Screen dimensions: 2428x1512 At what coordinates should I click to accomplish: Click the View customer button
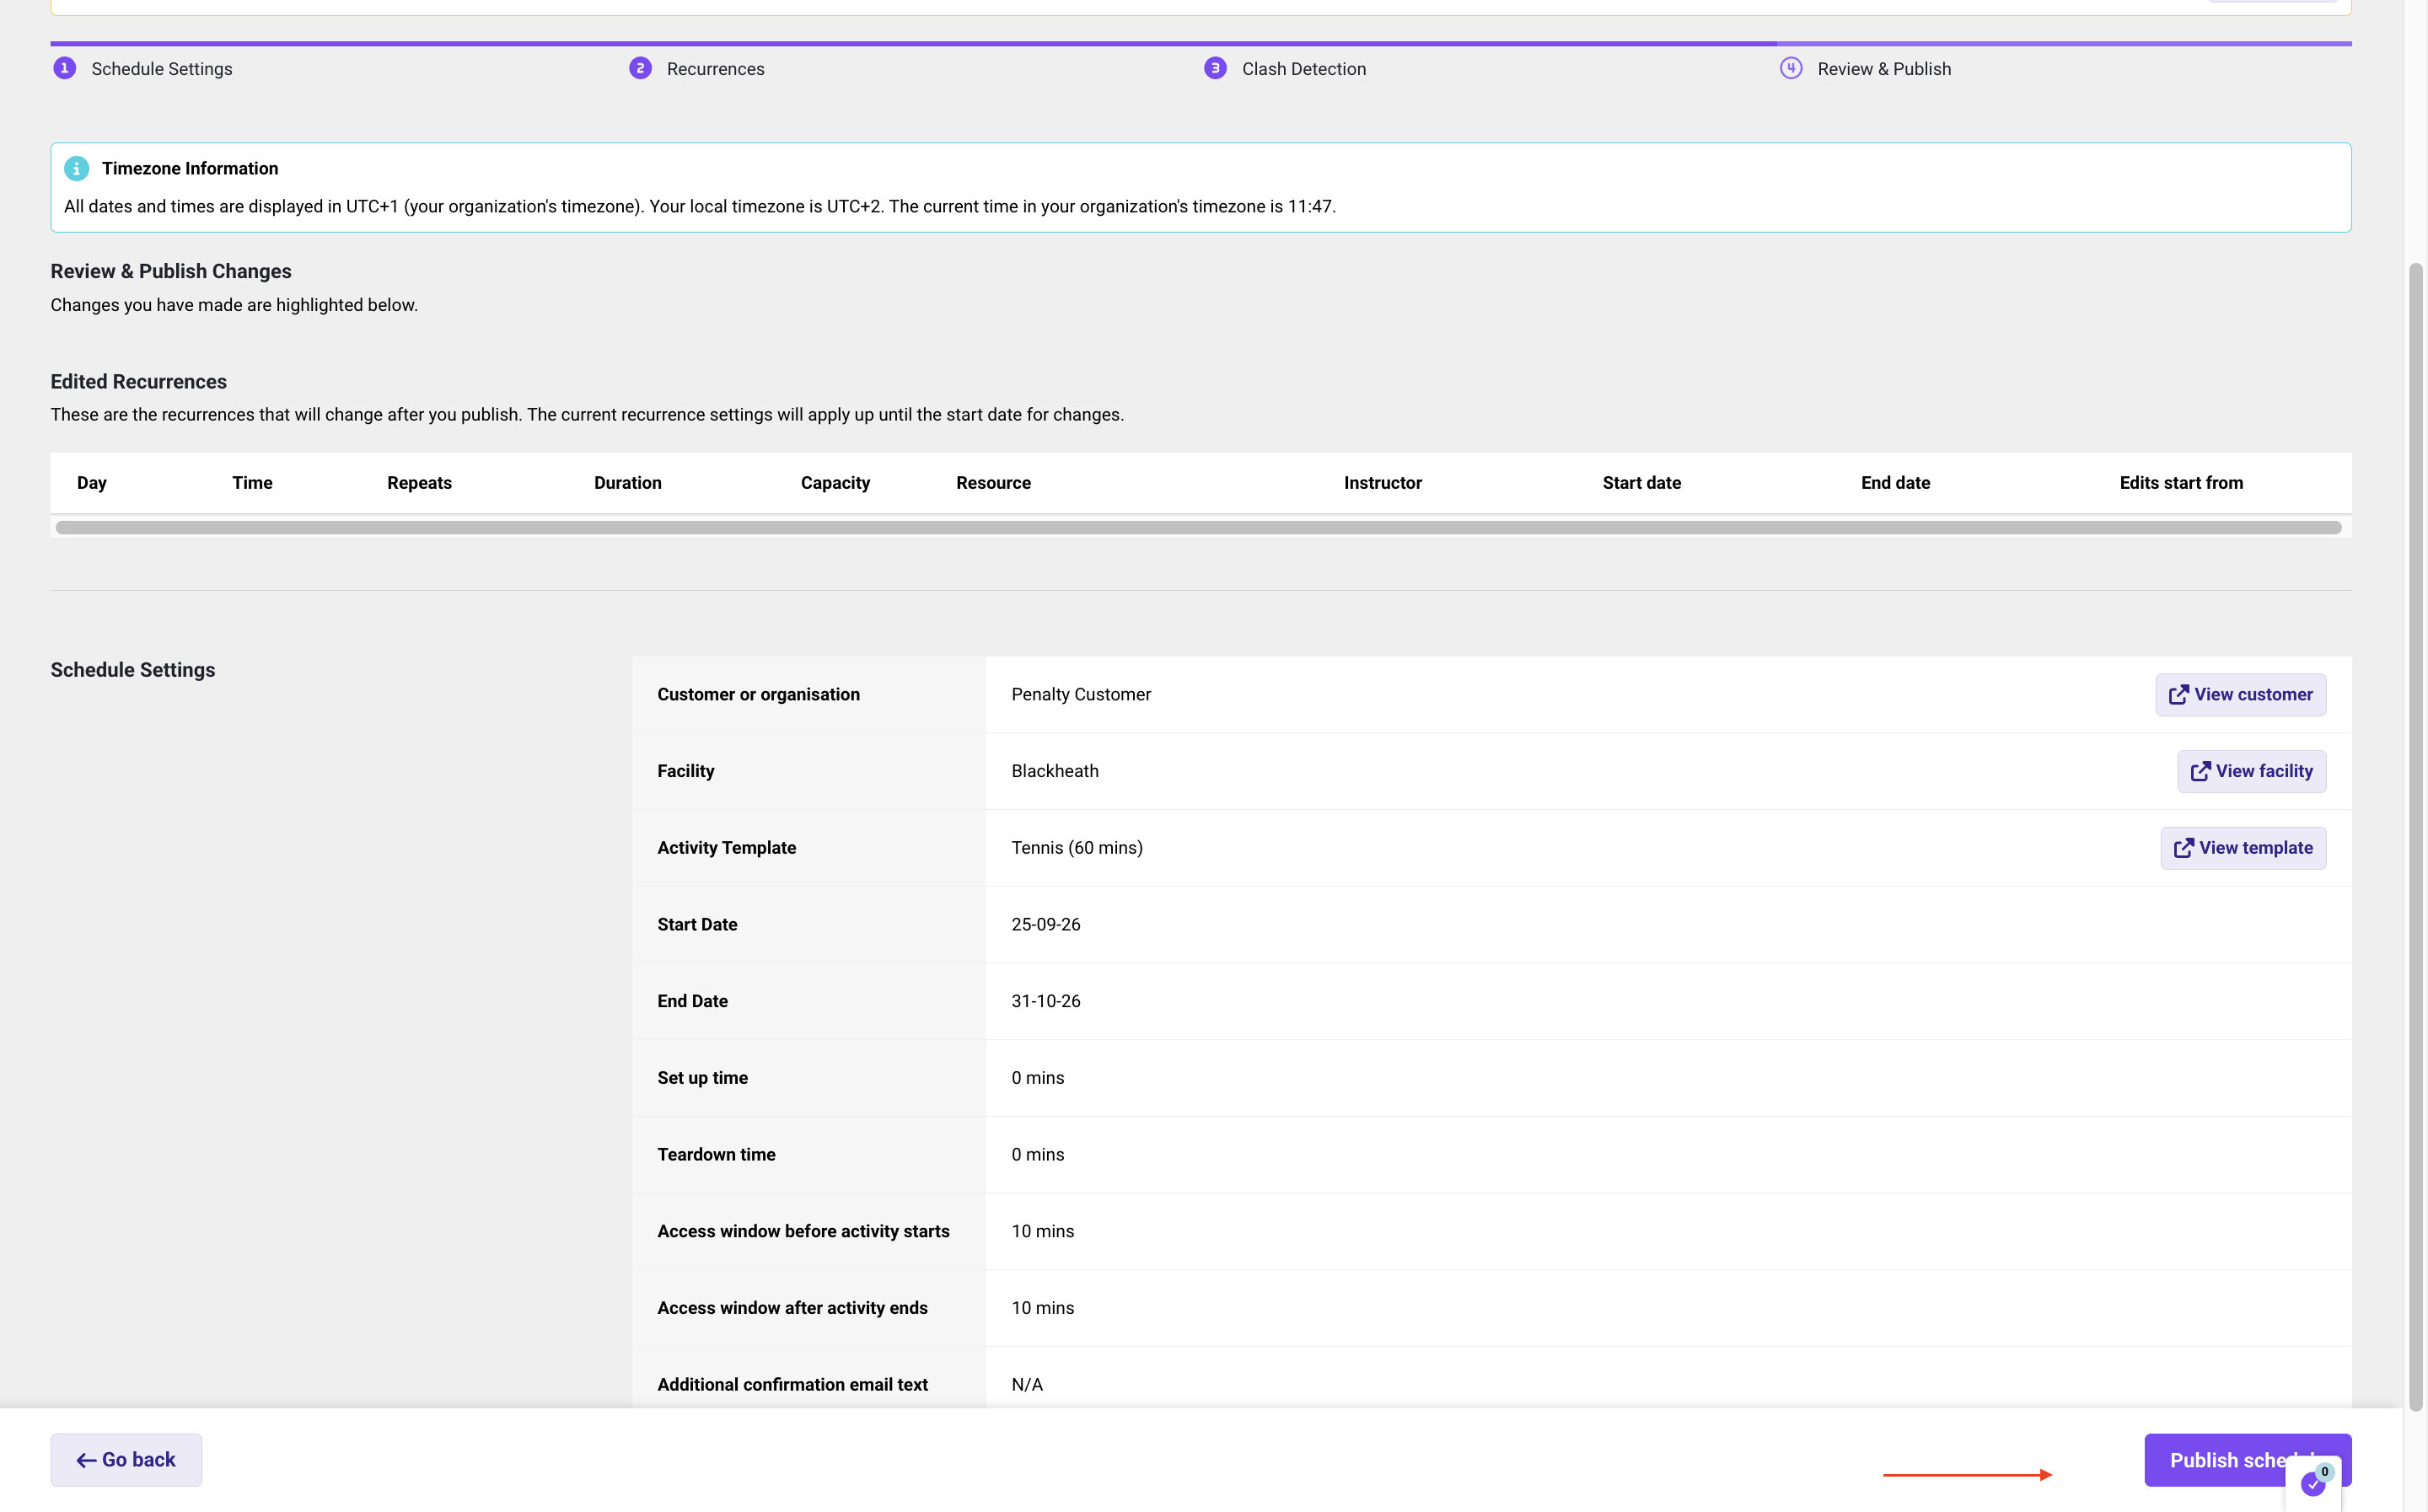click(x=2240, y=695)
